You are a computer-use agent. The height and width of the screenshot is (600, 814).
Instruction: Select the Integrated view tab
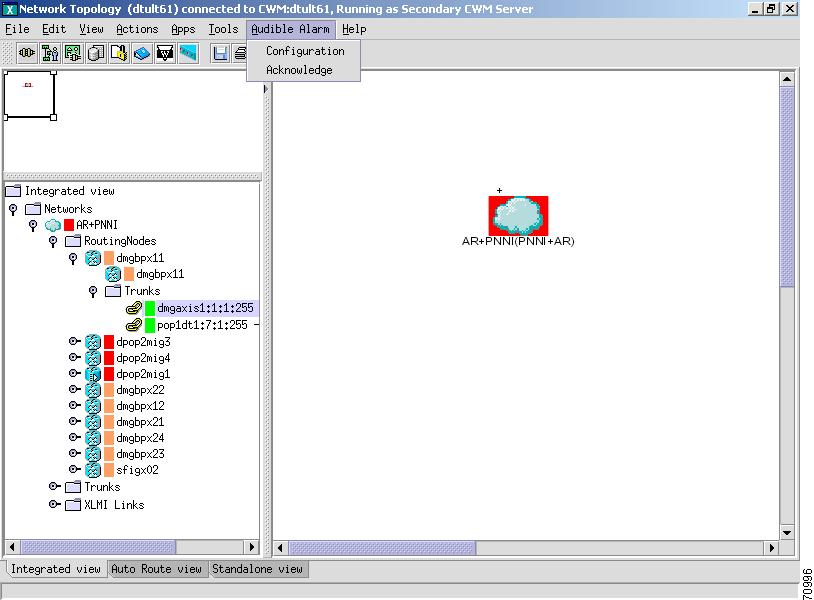pyautogui.click(x=56, y=569)
